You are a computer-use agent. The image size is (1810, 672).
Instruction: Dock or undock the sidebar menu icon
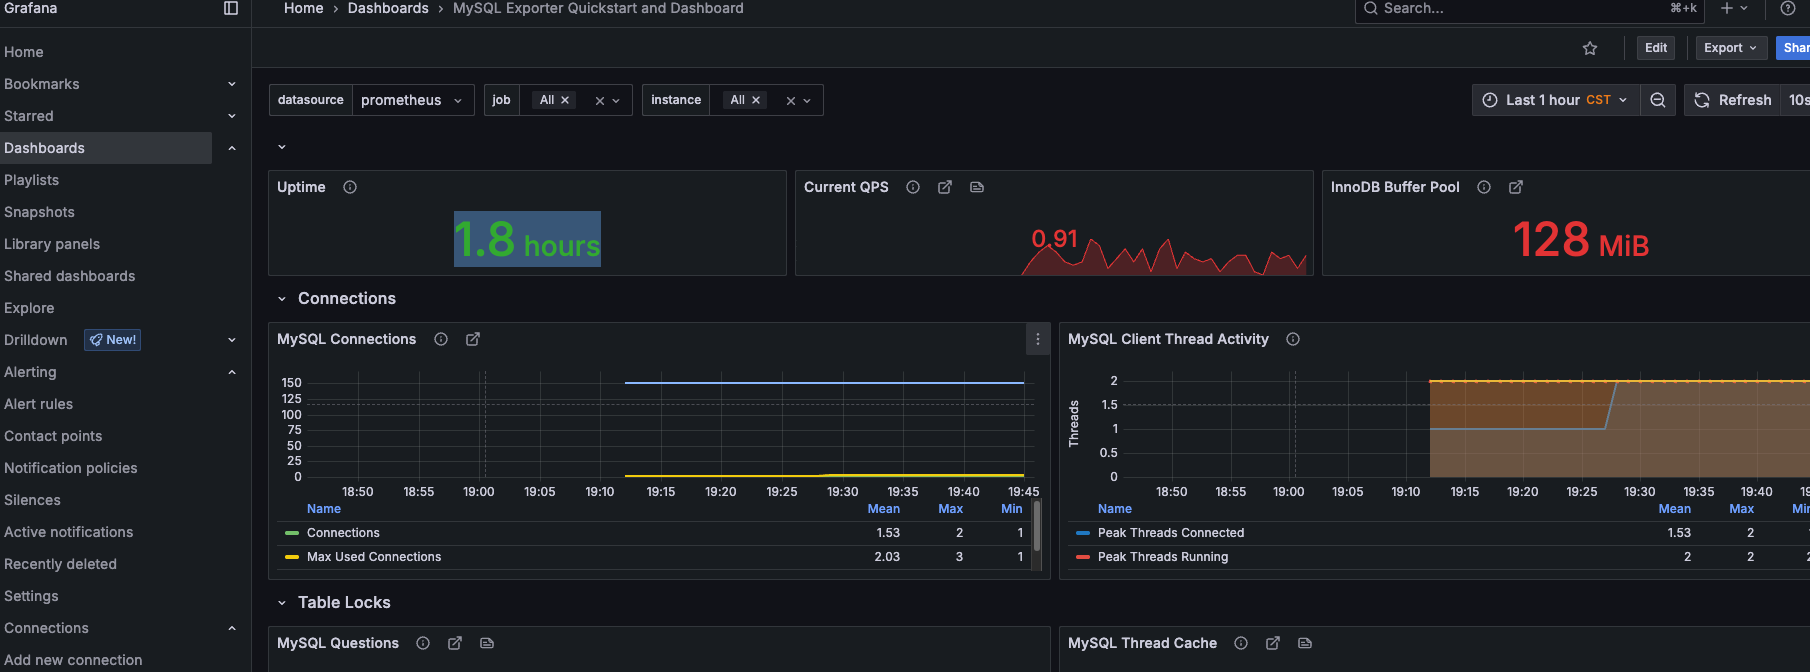tap(231, 8)
